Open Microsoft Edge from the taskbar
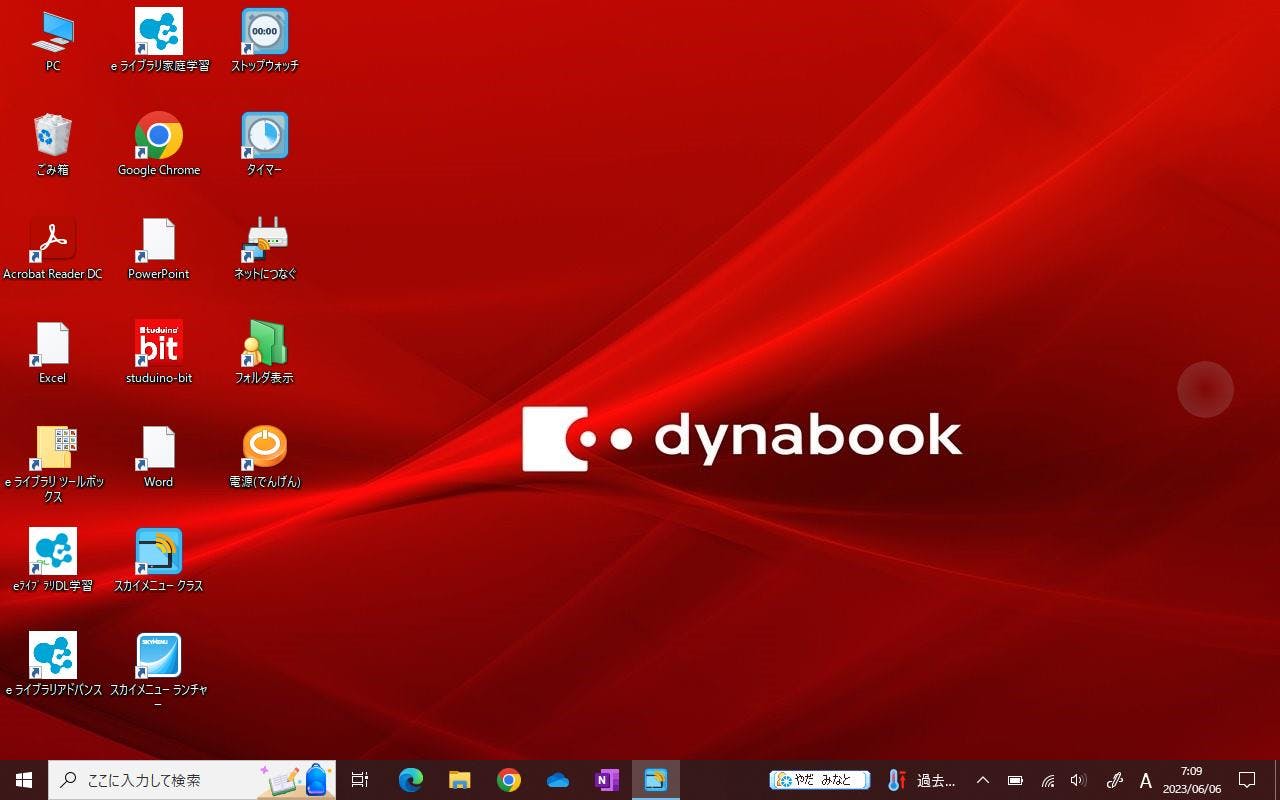Viewport: 1280px width, 800px height. 411,780
